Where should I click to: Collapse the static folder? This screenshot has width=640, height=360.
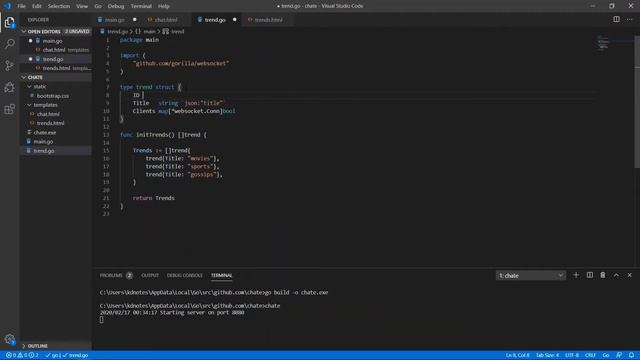29,87
